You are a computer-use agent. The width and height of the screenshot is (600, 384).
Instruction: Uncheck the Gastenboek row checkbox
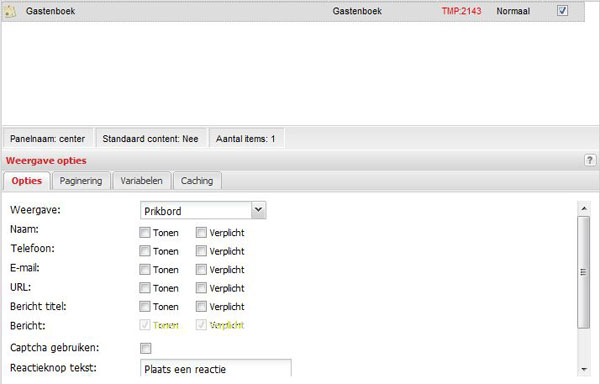(562, 11)
